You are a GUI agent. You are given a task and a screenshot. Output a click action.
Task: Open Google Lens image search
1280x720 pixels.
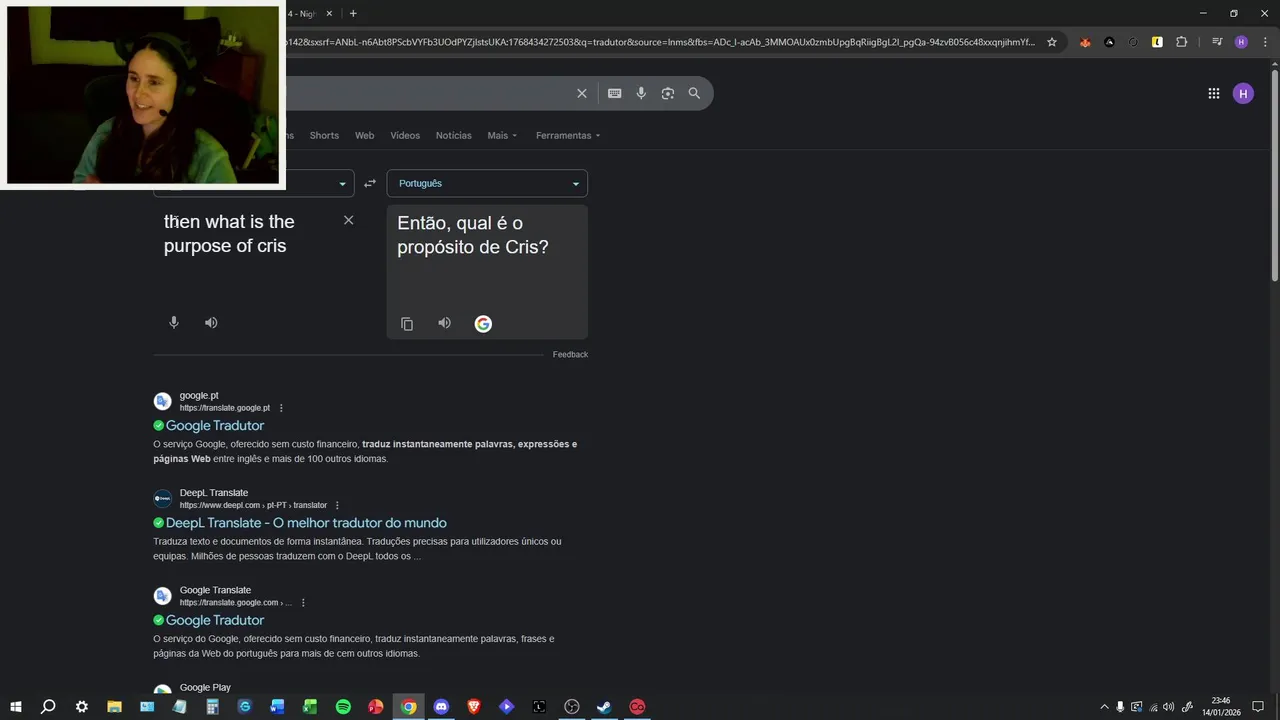coord(668,93)
